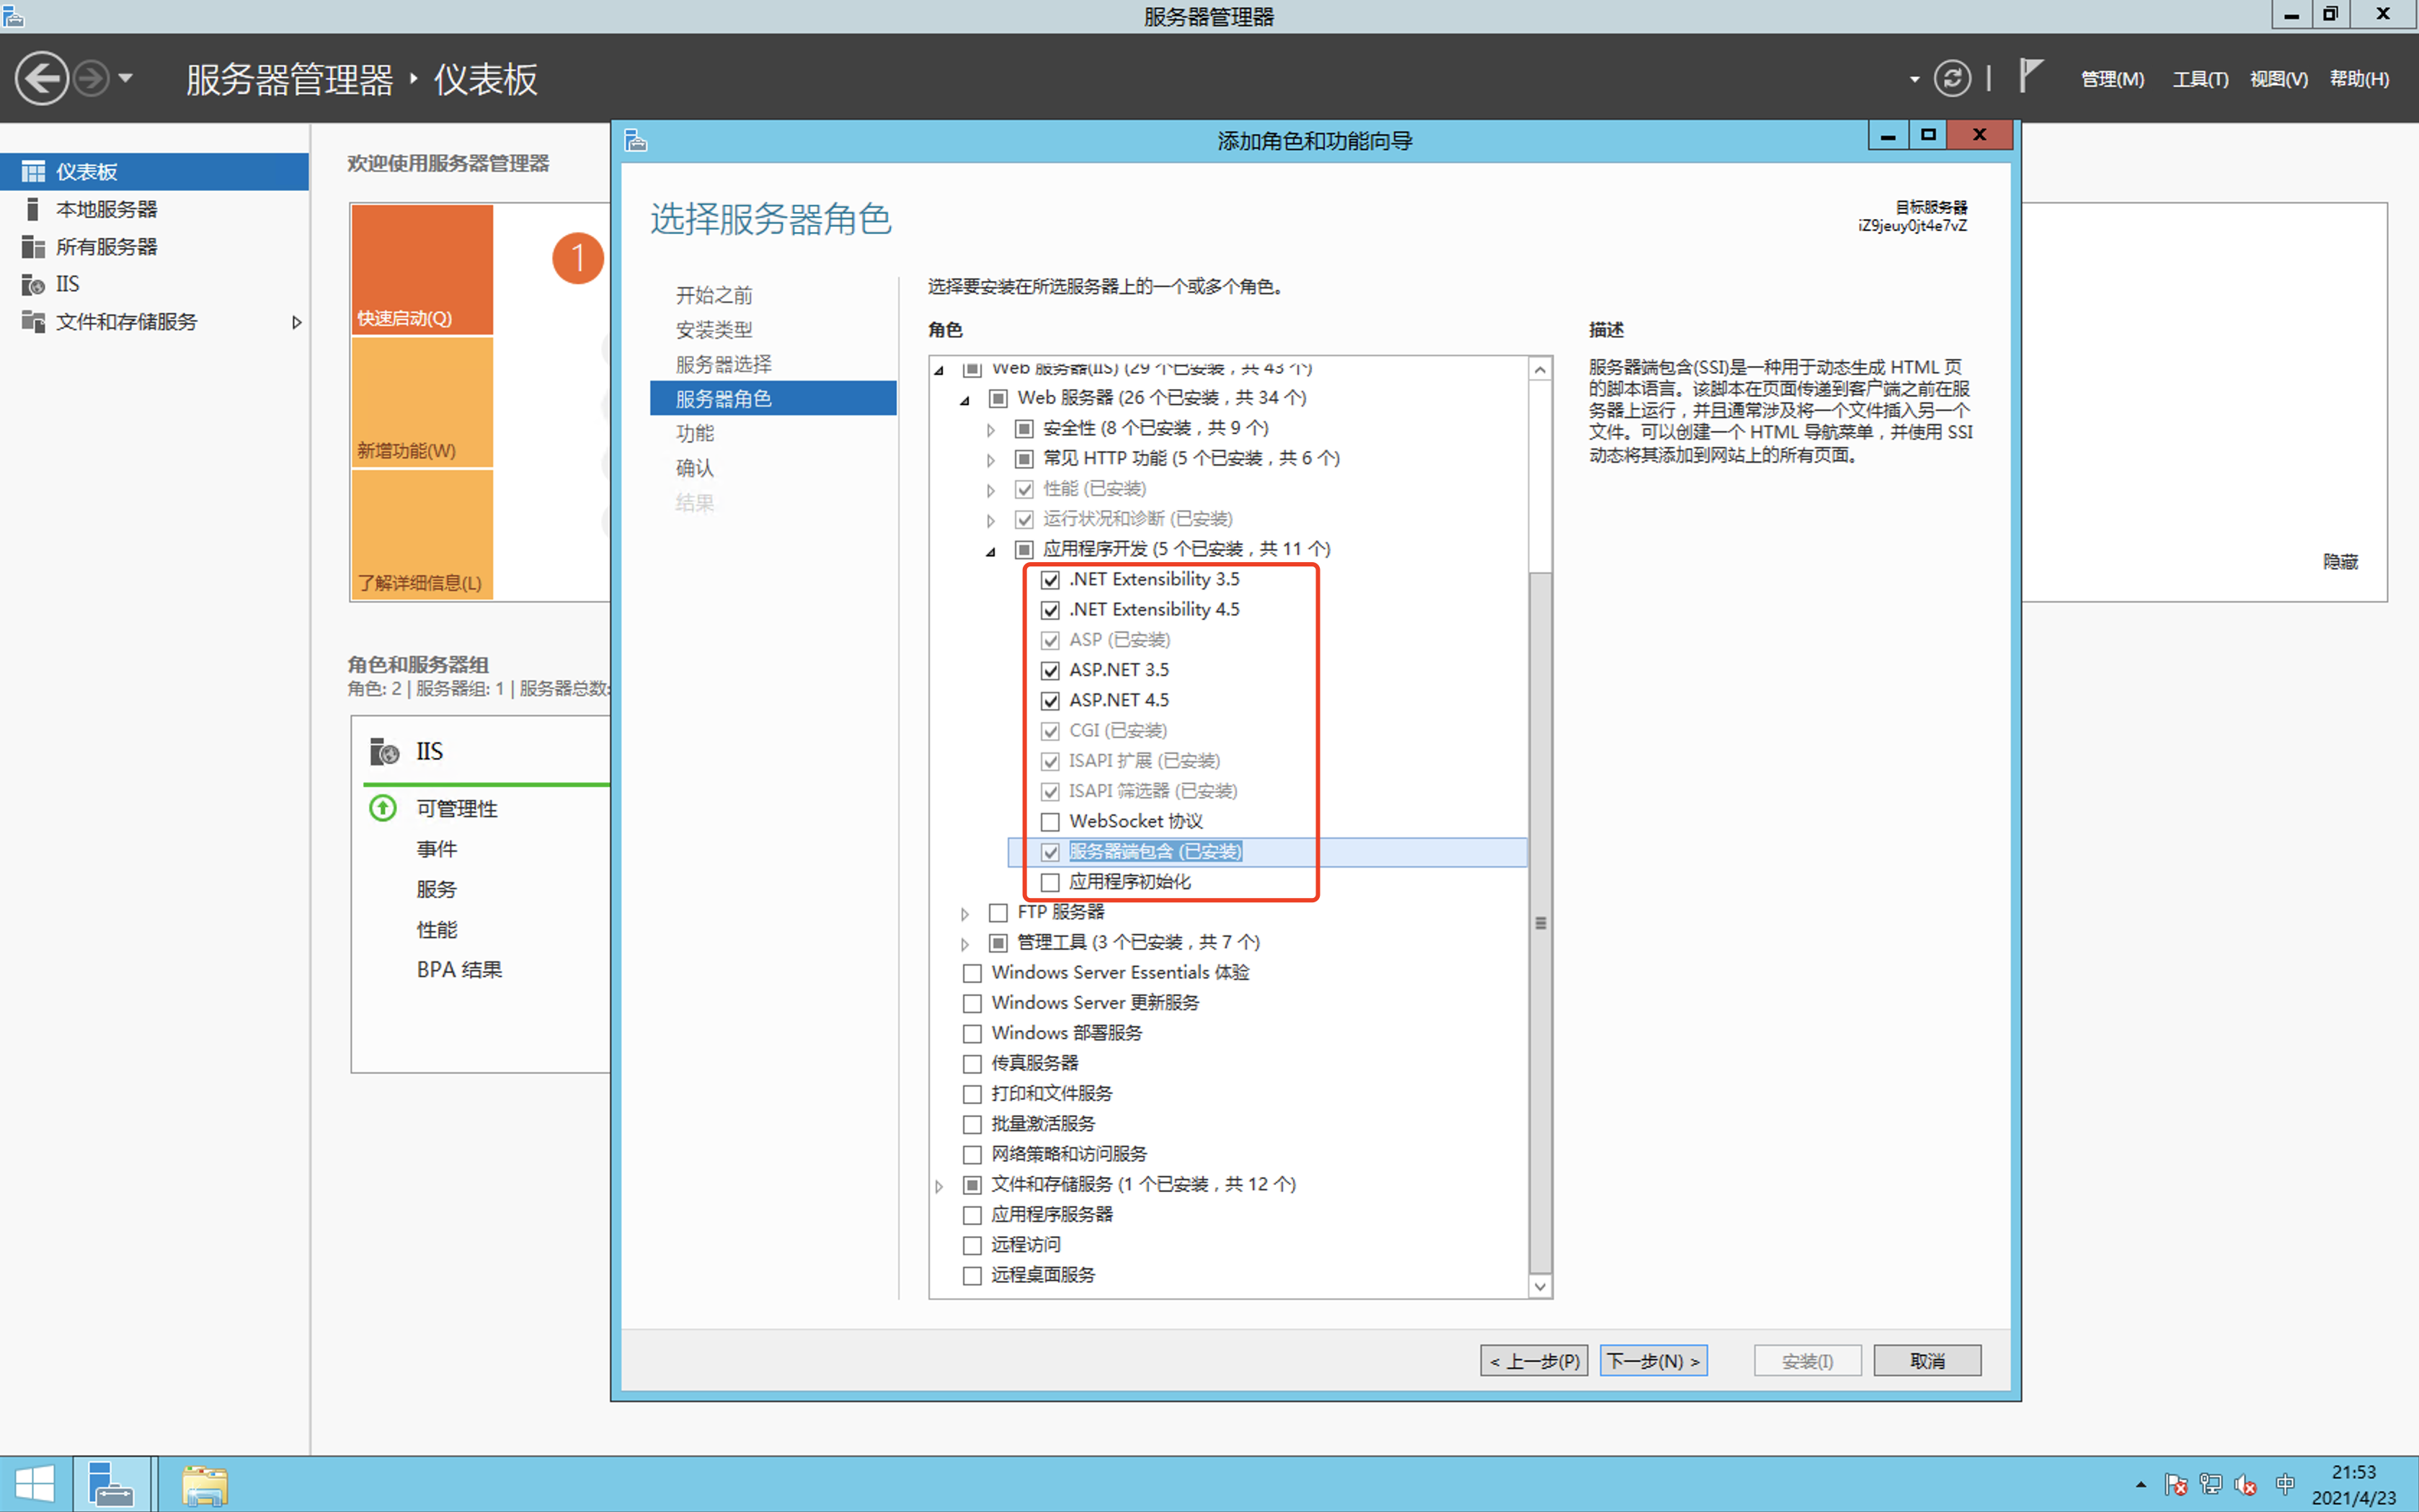Expand the FTP 服务器 tree node
This screenshot has width=2419, height=1512.
pos(965,913)
